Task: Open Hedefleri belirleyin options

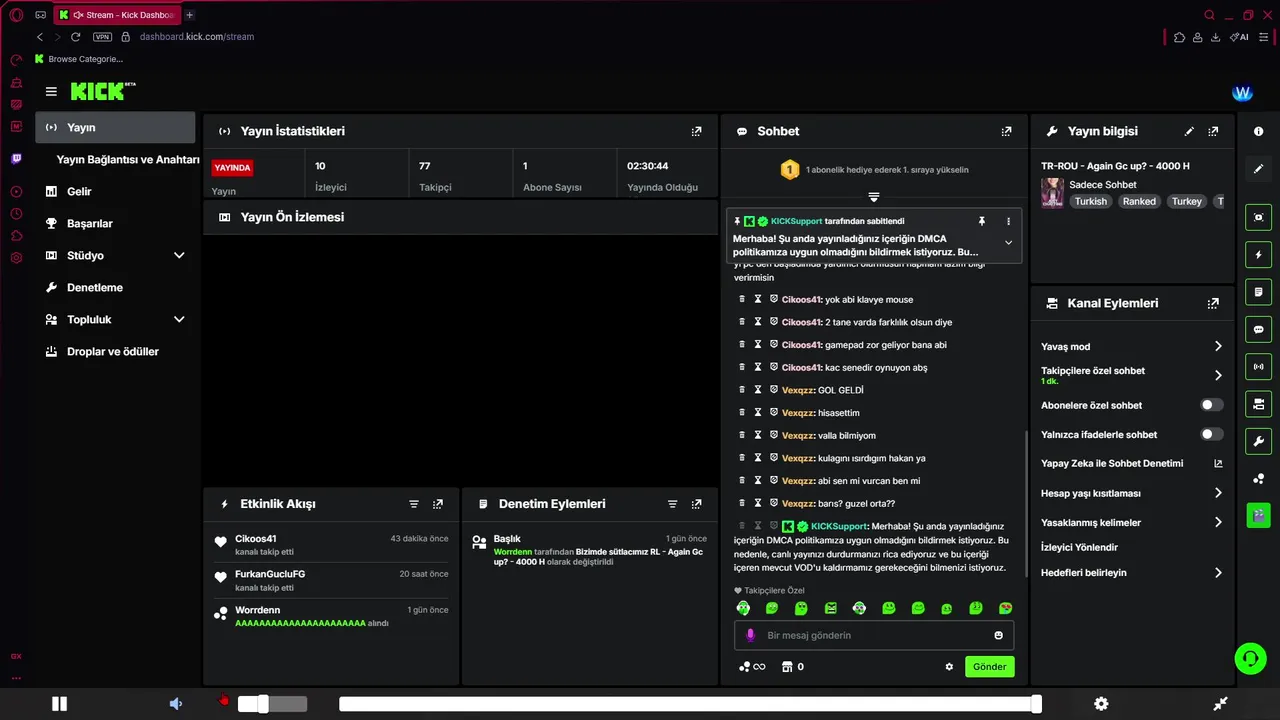Action: click(x=1132, y=573)
